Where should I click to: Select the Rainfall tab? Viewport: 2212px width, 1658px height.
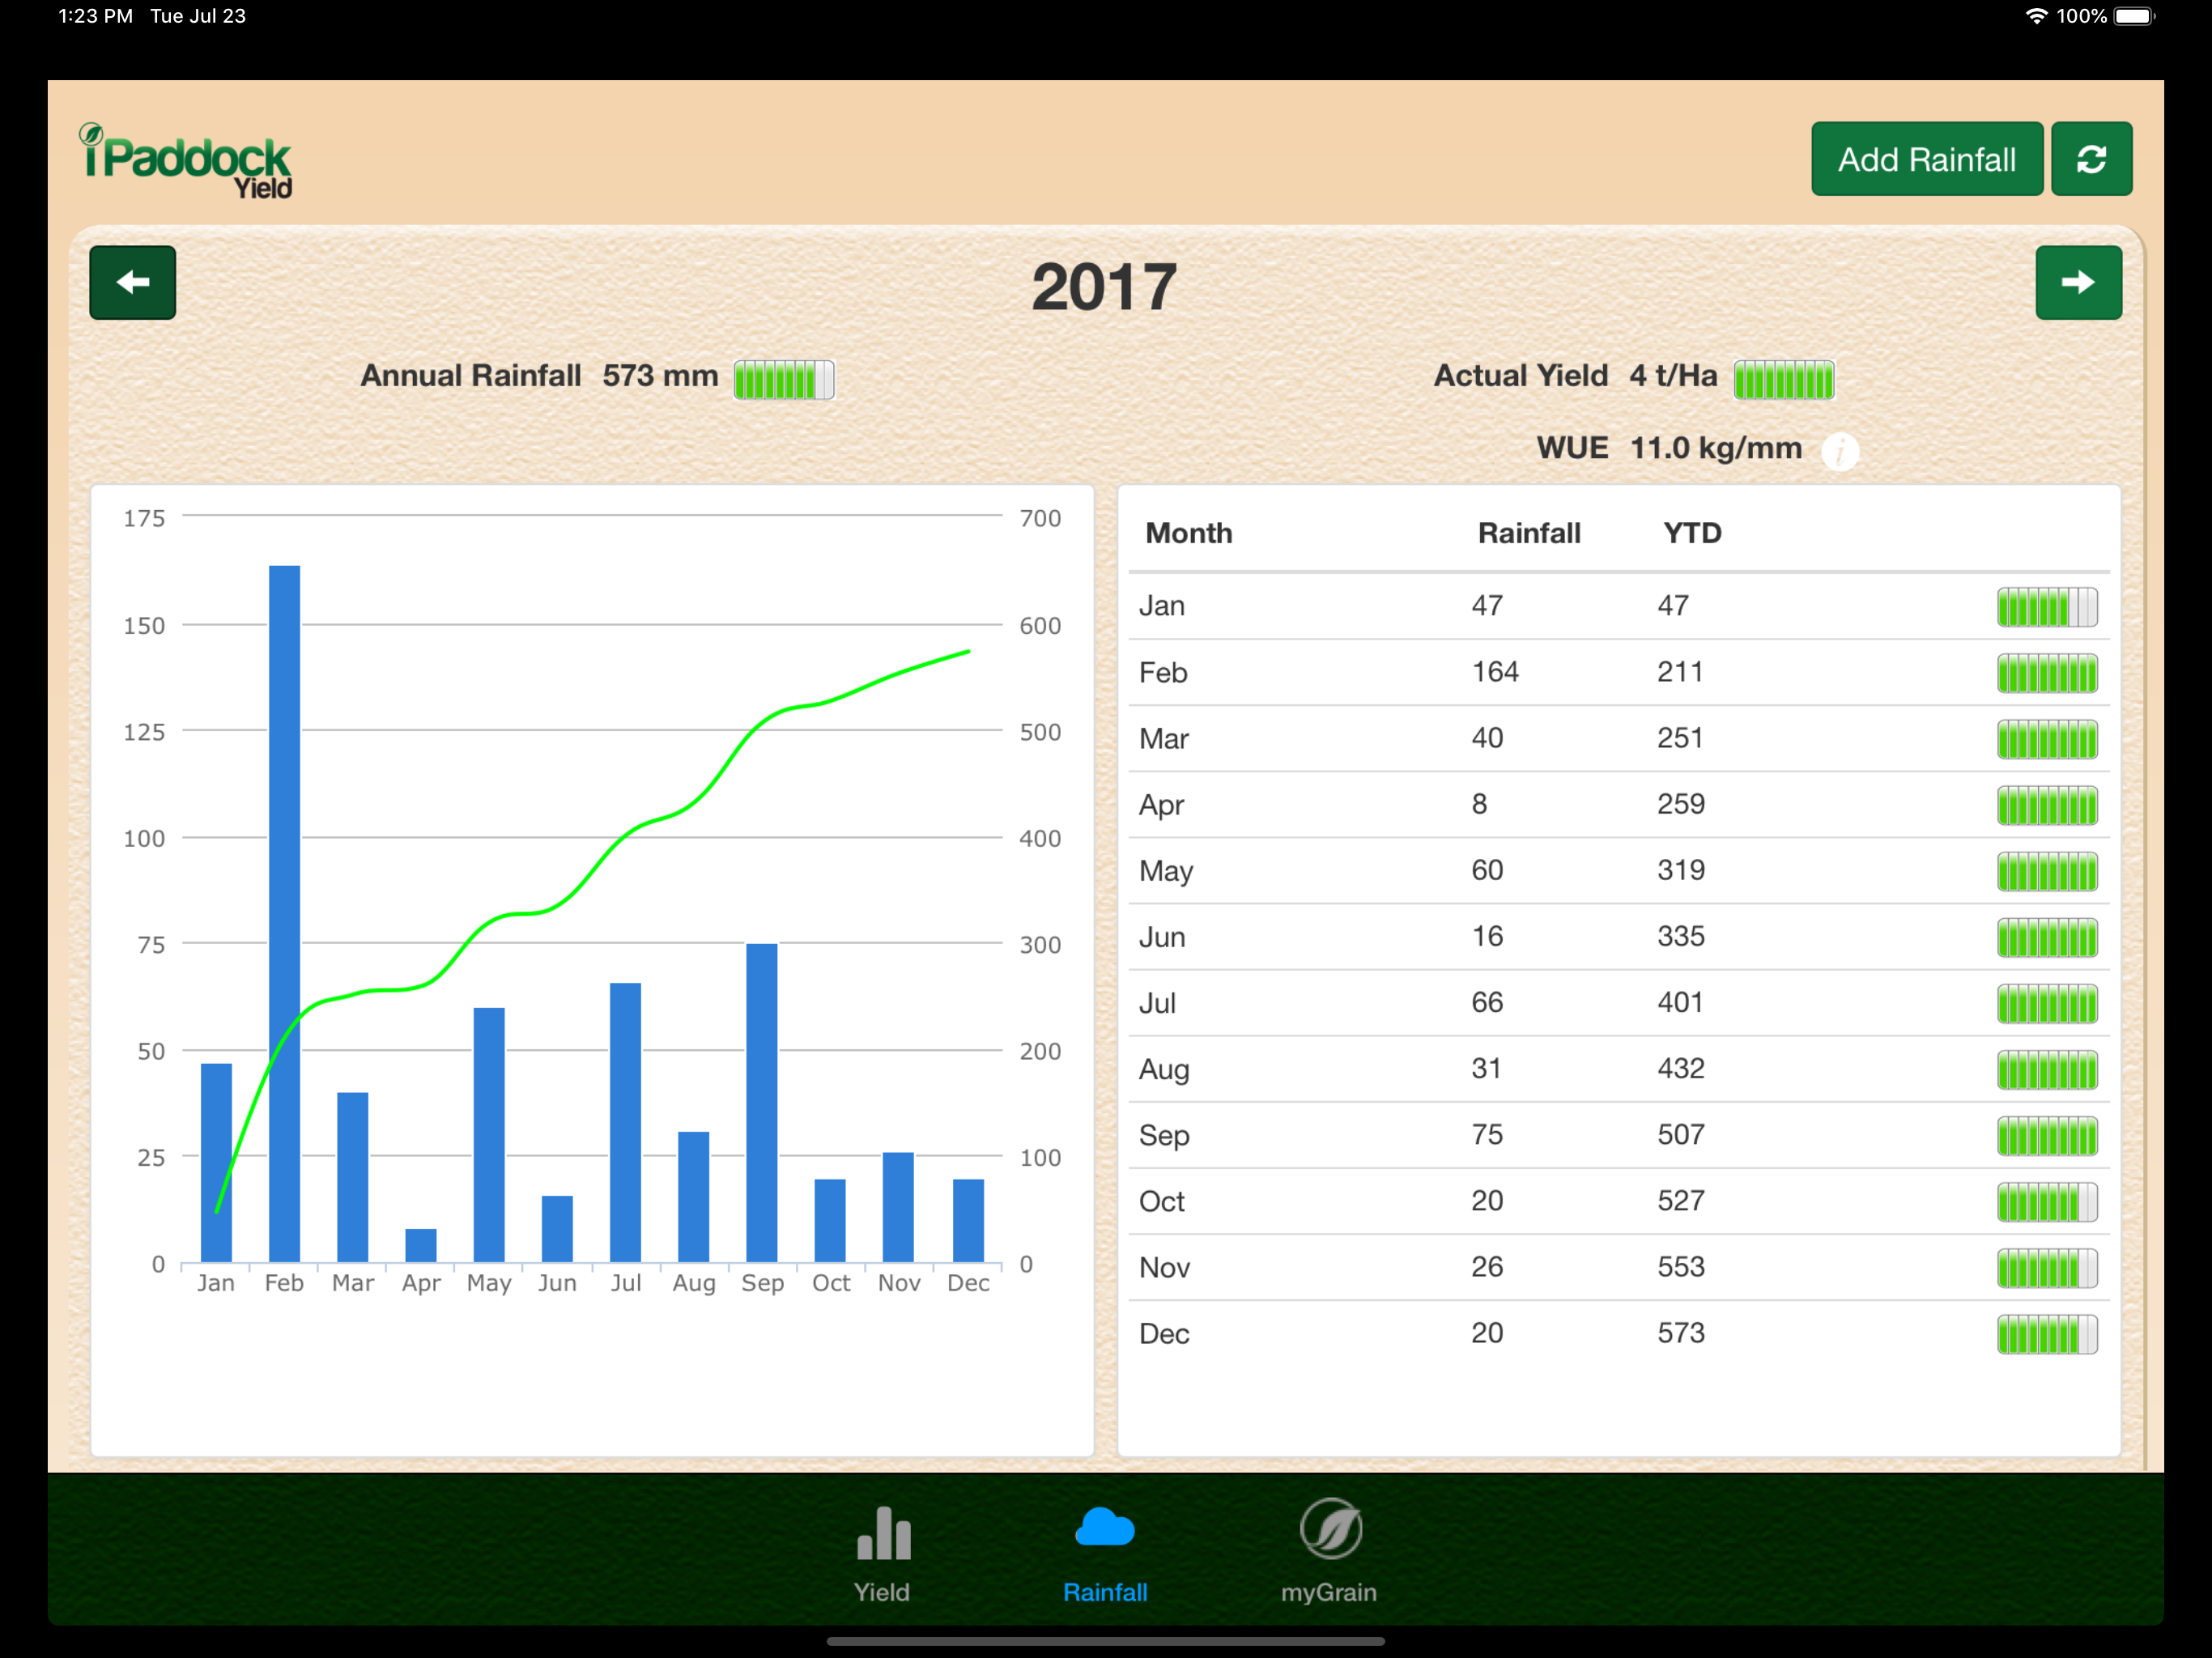pos(1105,1554)
